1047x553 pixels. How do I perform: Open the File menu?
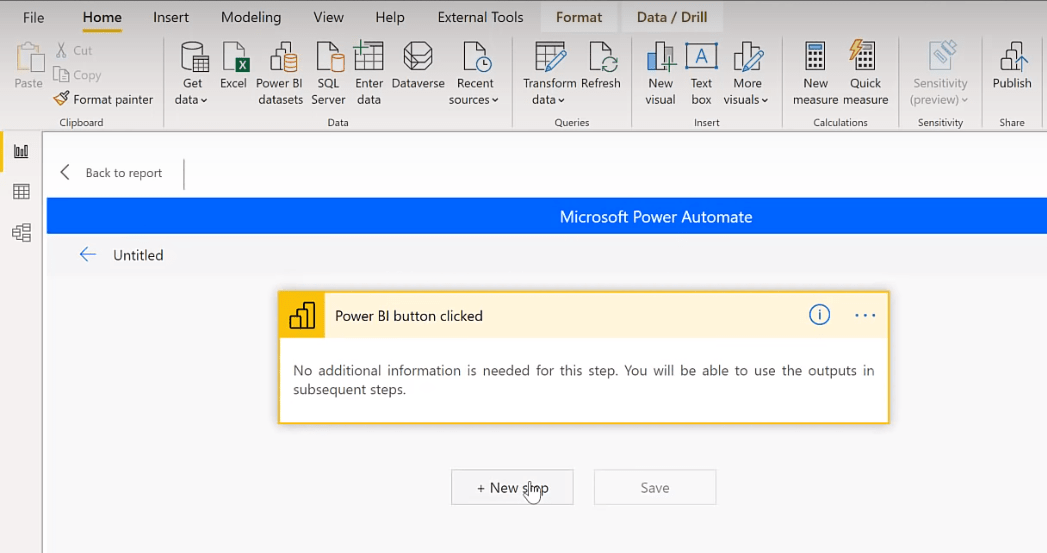click(x=33, y=17)
